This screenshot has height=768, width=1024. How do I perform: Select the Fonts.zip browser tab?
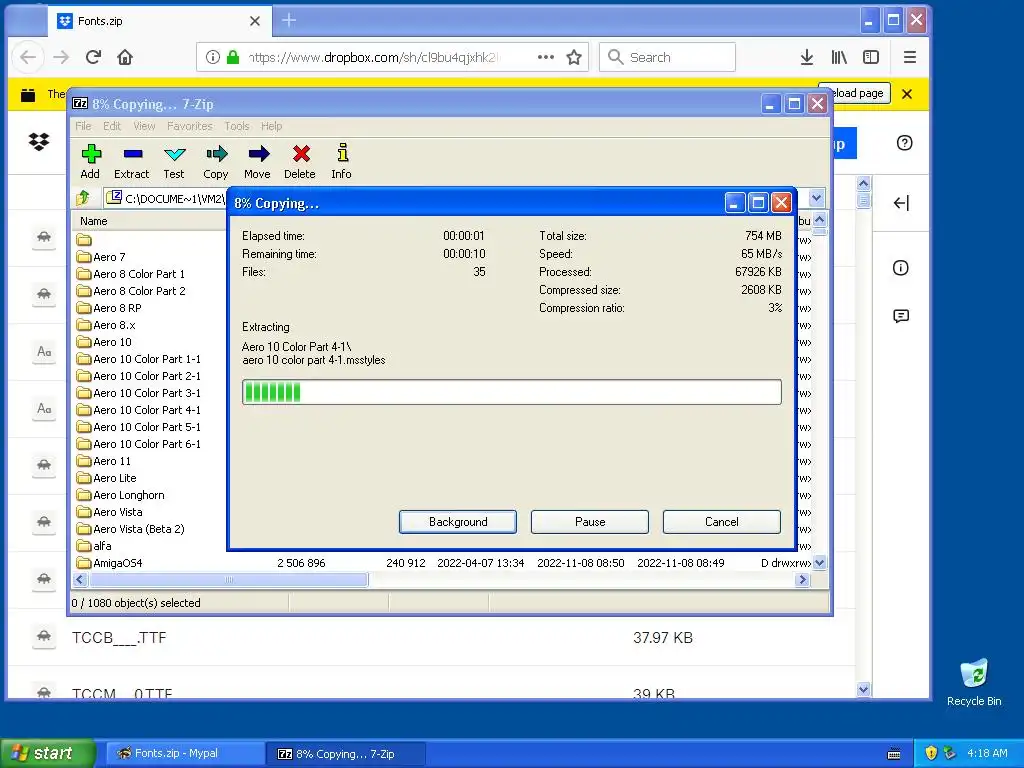(160, 21)
